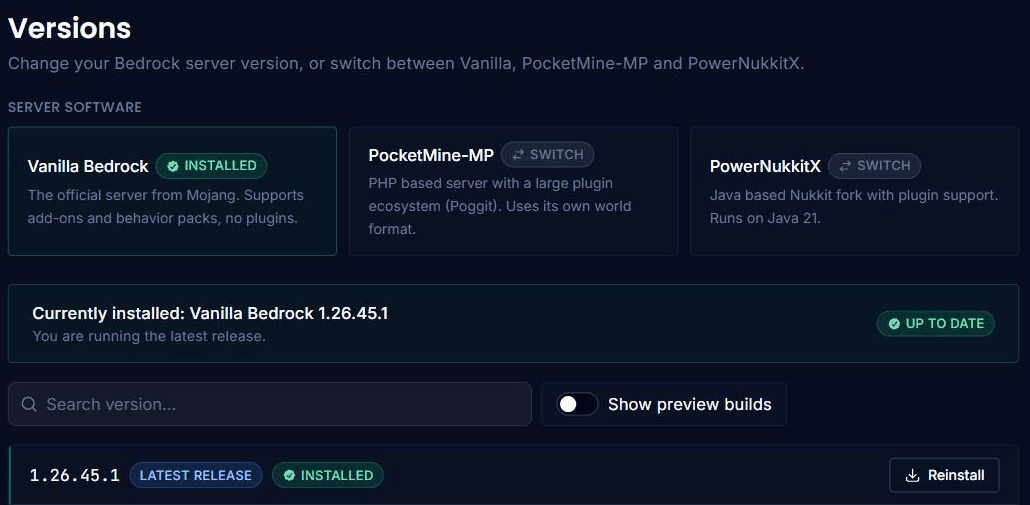Click the swap arrows icon beside PocketMine-MP
The image size is (1030, 505).
518,155
